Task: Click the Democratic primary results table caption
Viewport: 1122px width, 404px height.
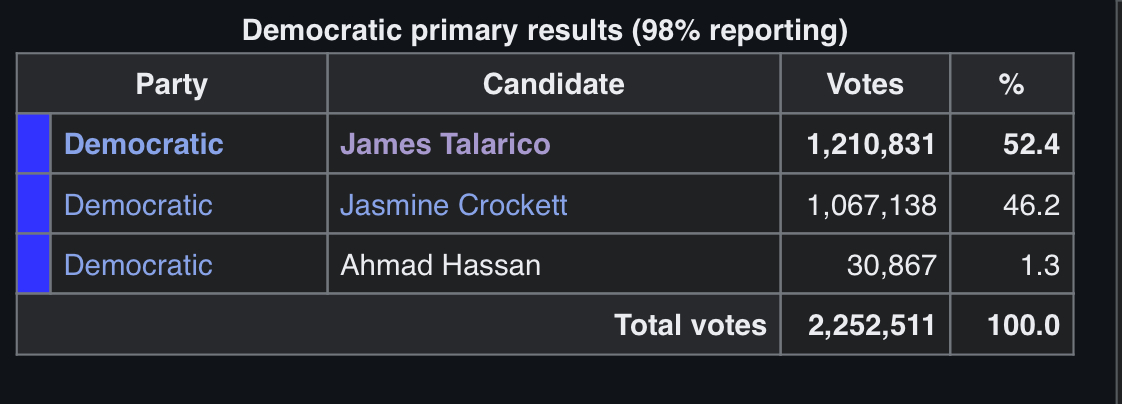Action: [x=545, y=31]
